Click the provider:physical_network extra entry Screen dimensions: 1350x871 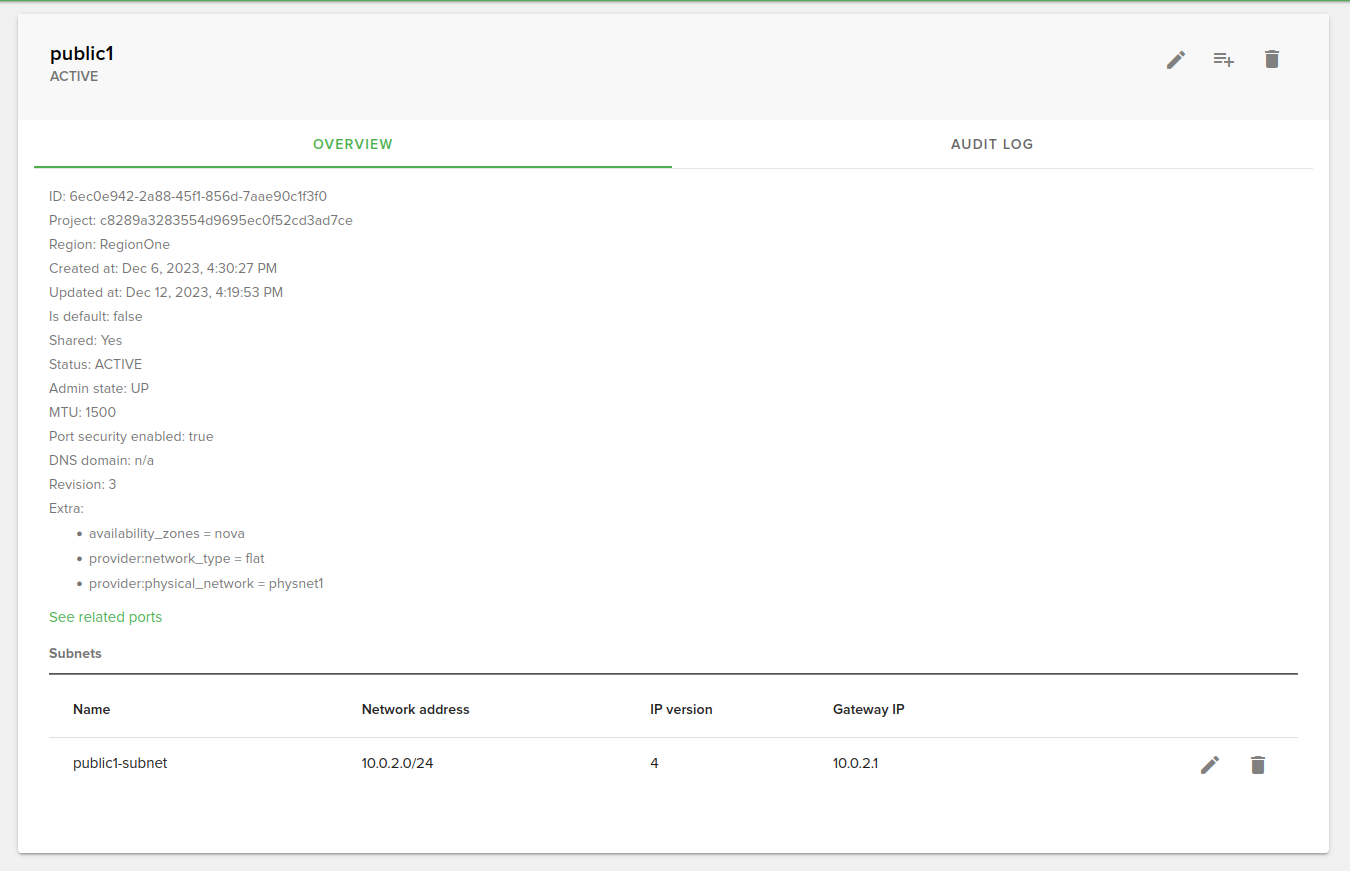tap(206, 583)
